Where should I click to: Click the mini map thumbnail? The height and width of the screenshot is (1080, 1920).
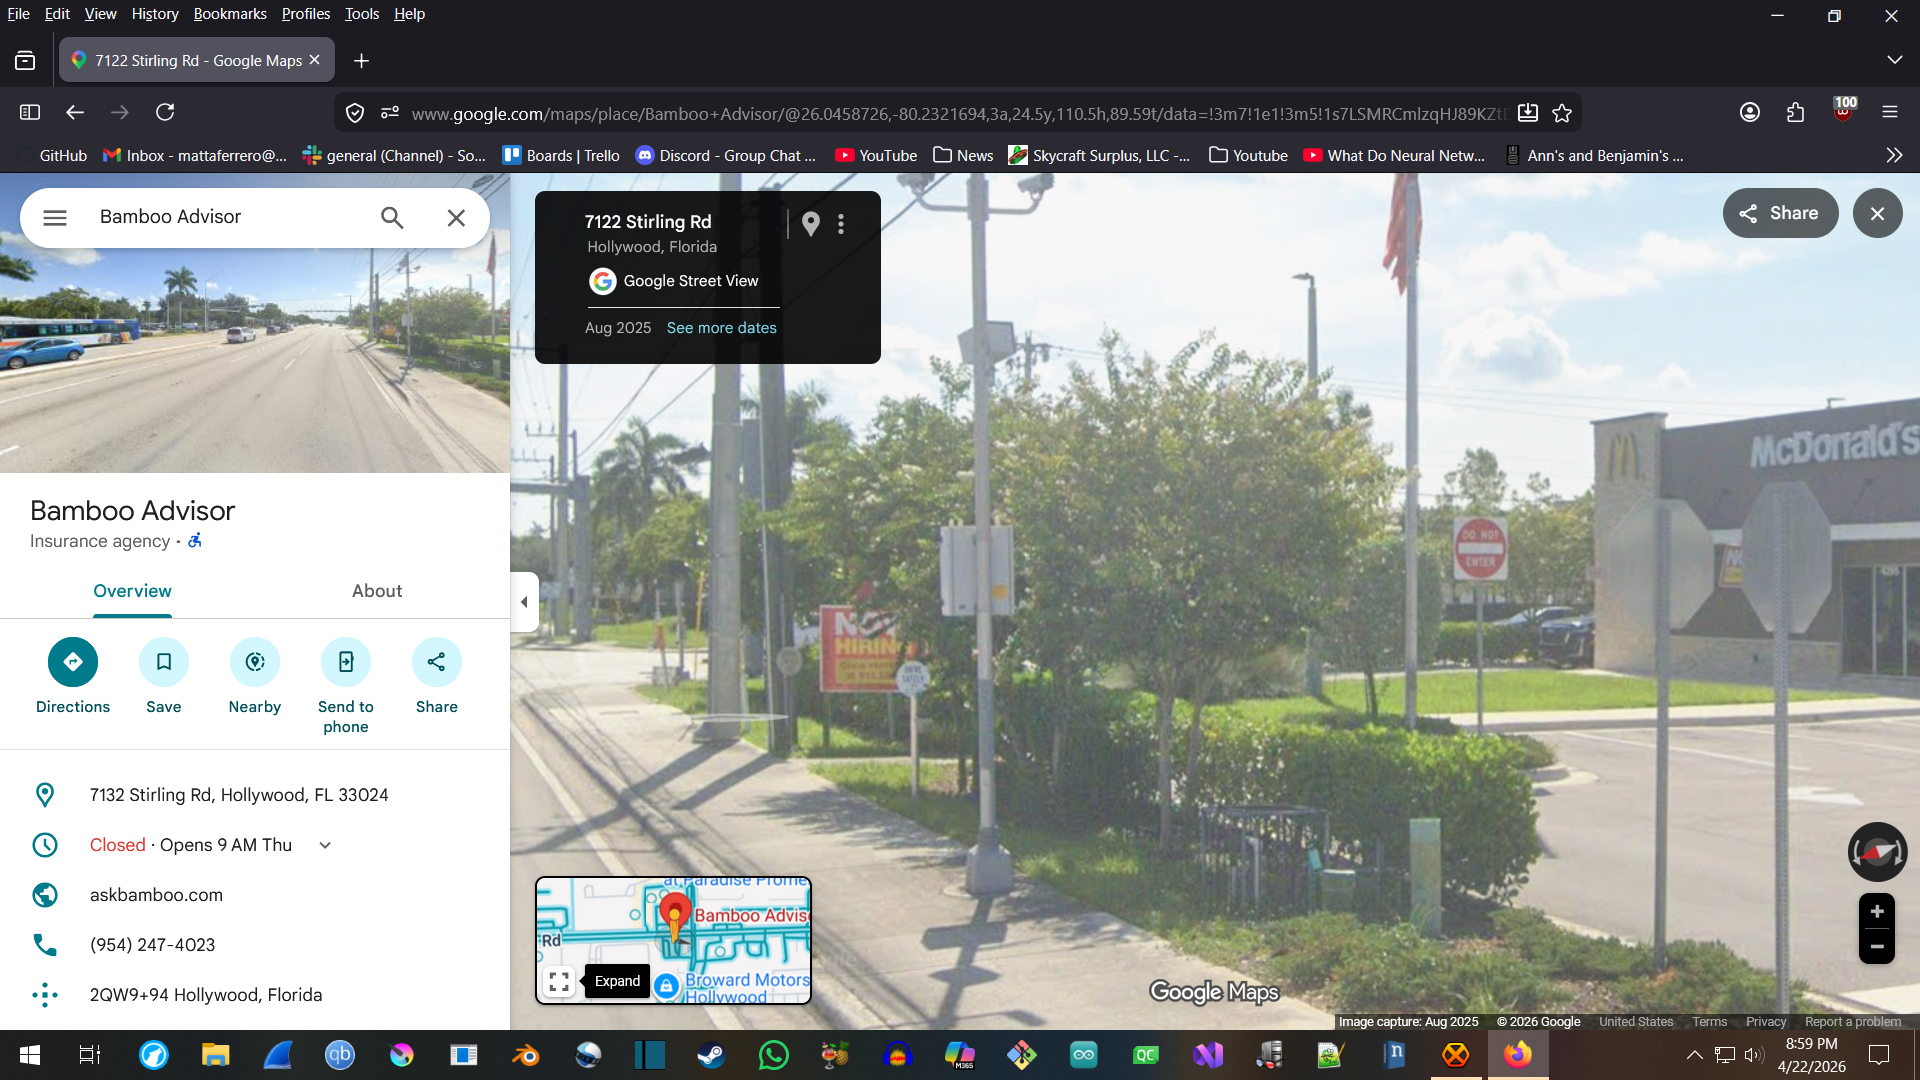pos(673,940)
